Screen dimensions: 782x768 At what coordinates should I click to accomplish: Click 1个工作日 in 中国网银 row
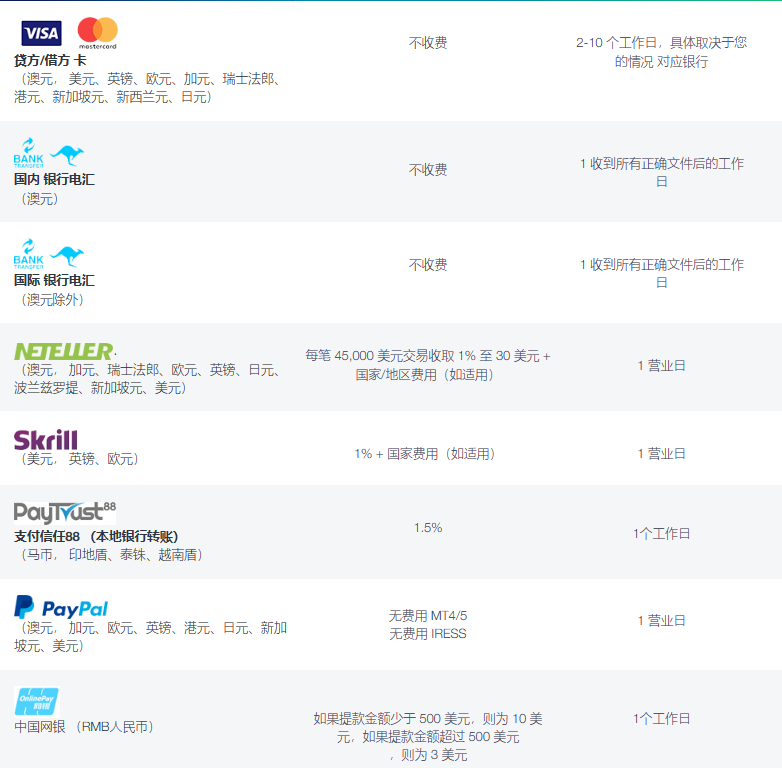[661, 719]
